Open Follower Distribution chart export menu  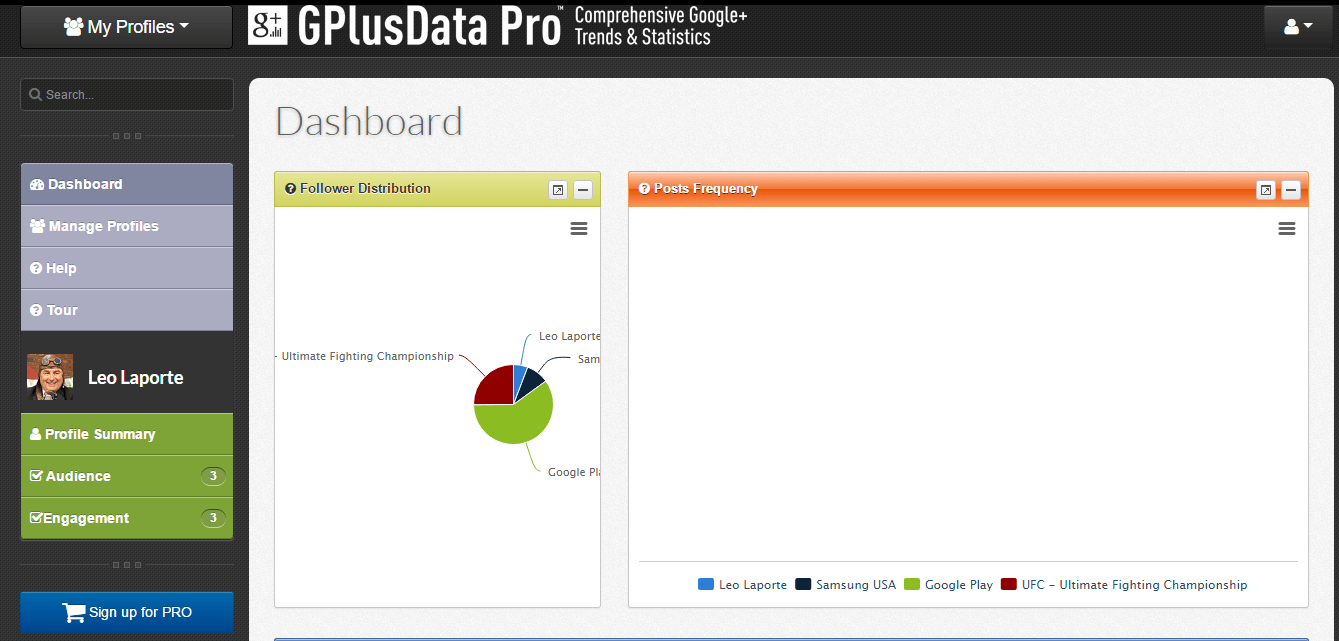click(579, 229)
